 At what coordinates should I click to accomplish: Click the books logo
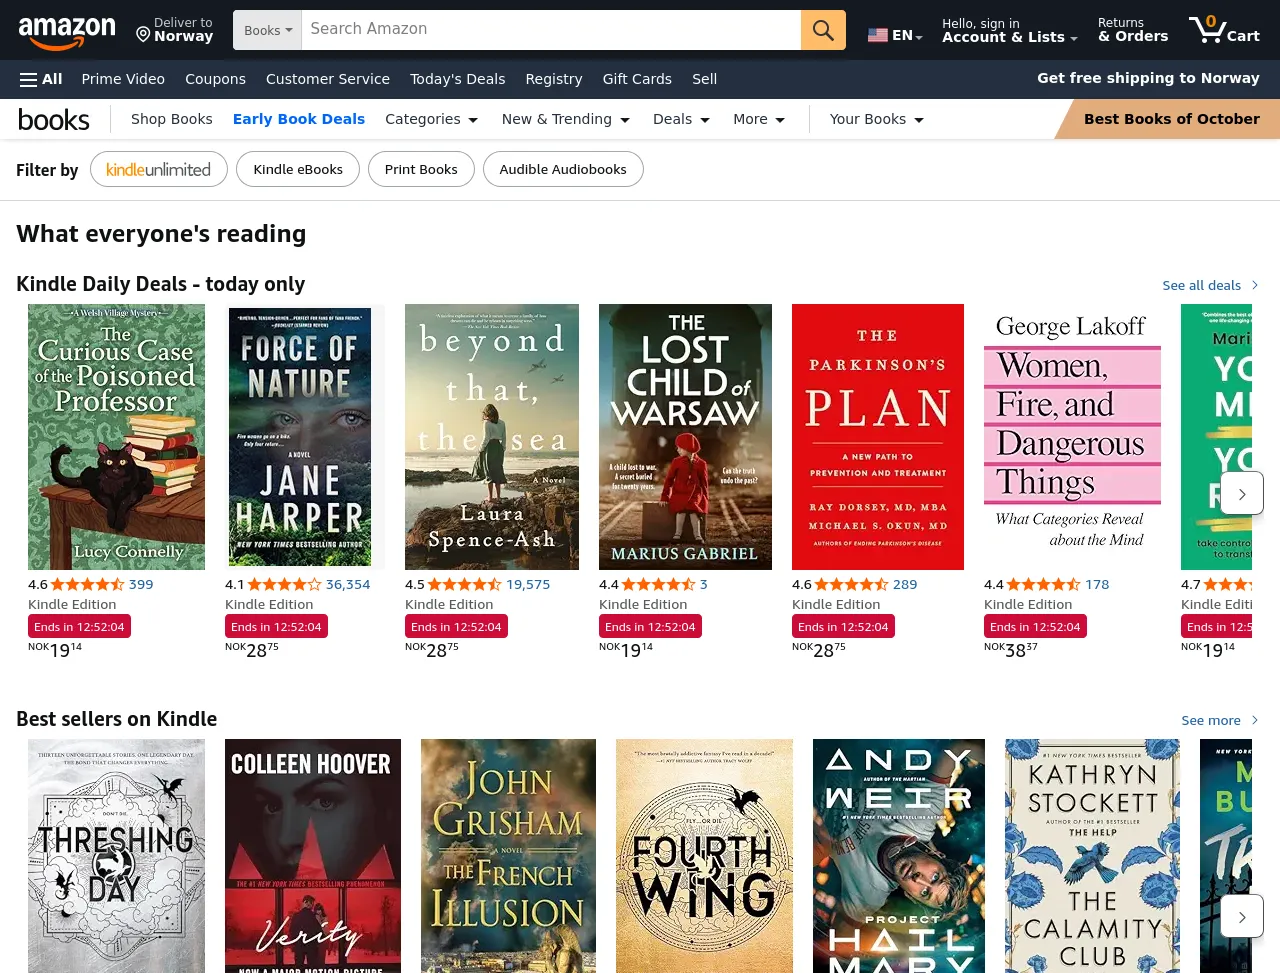click(54, 119)
